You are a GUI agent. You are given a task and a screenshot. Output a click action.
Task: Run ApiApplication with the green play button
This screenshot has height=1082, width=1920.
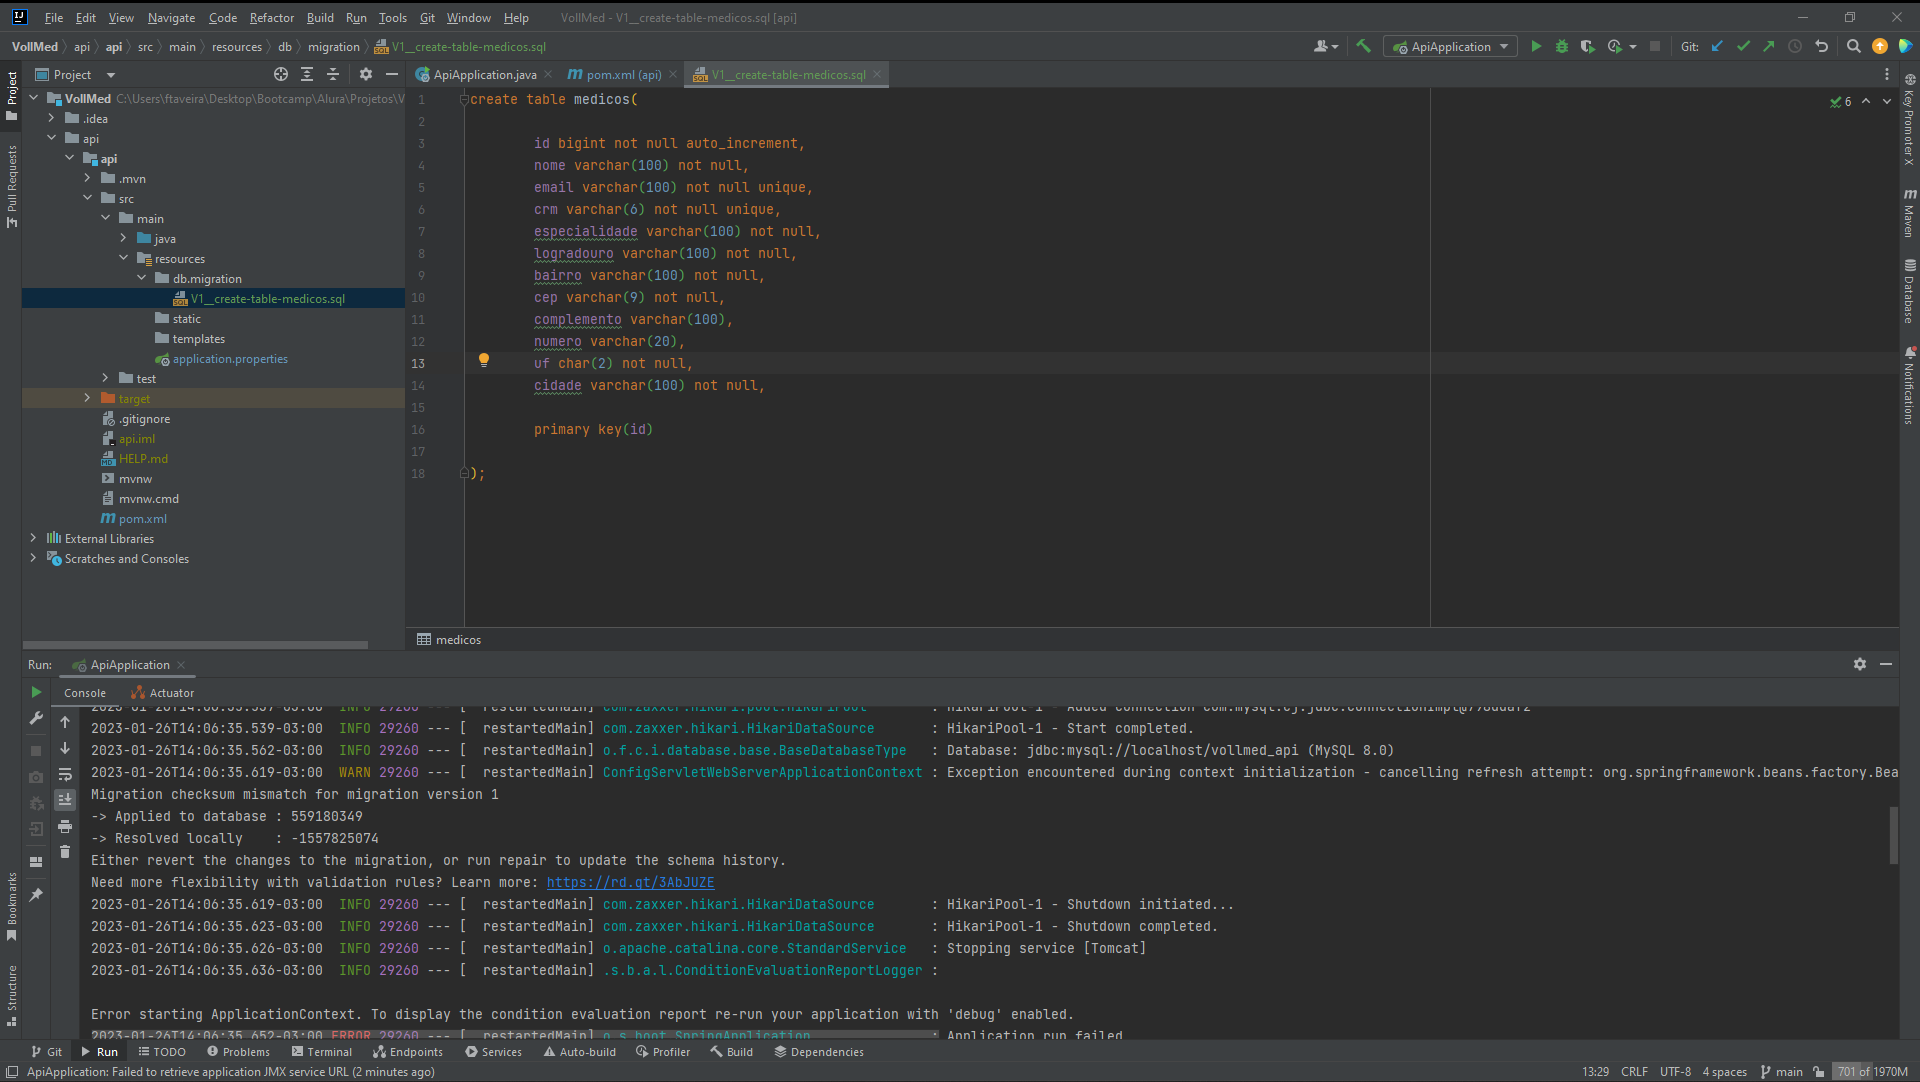[x=1536, y=46]
